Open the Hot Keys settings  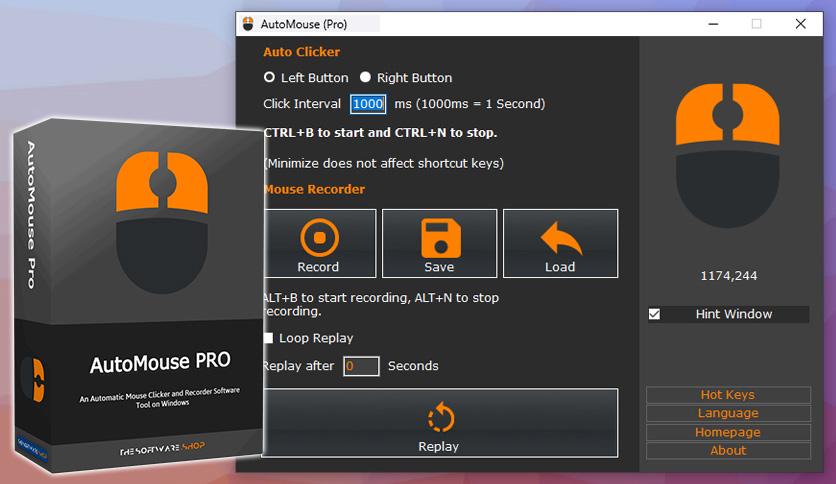[728, 395]
